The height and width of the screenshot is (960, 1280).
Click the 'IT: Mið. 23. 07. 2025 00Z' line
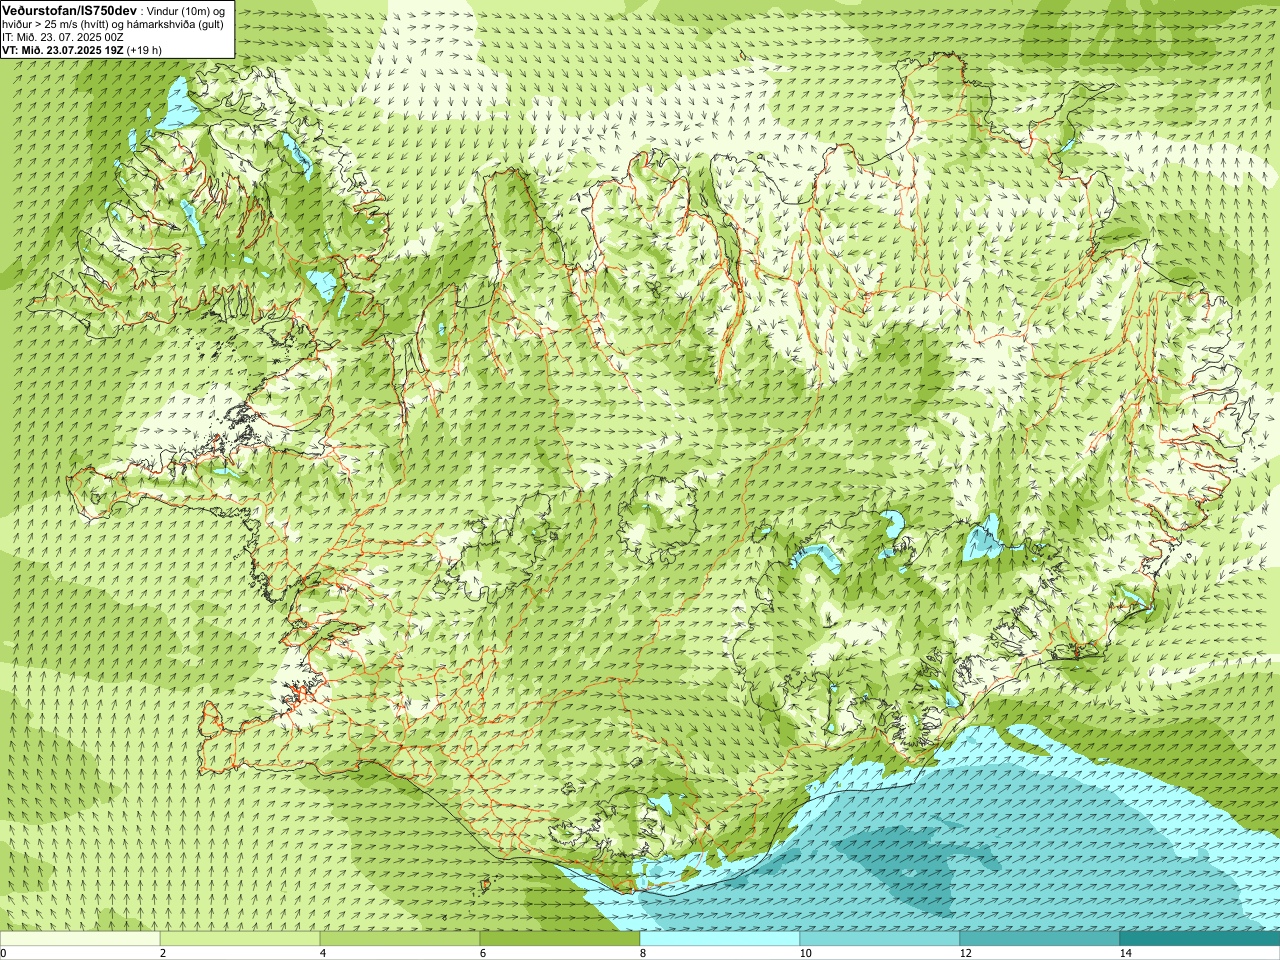click(x=63, y=36)
